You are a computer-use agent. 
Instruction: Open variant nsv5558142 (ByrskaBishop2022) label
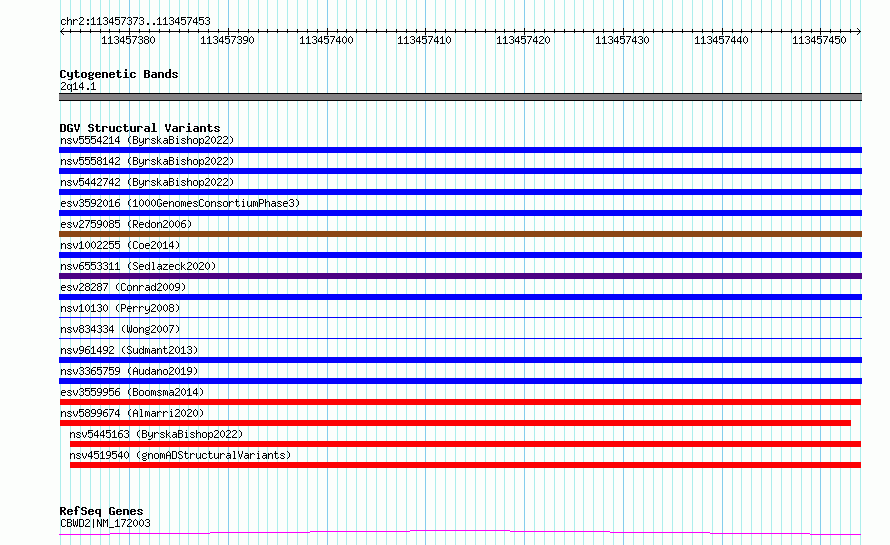tap(147, 161)
